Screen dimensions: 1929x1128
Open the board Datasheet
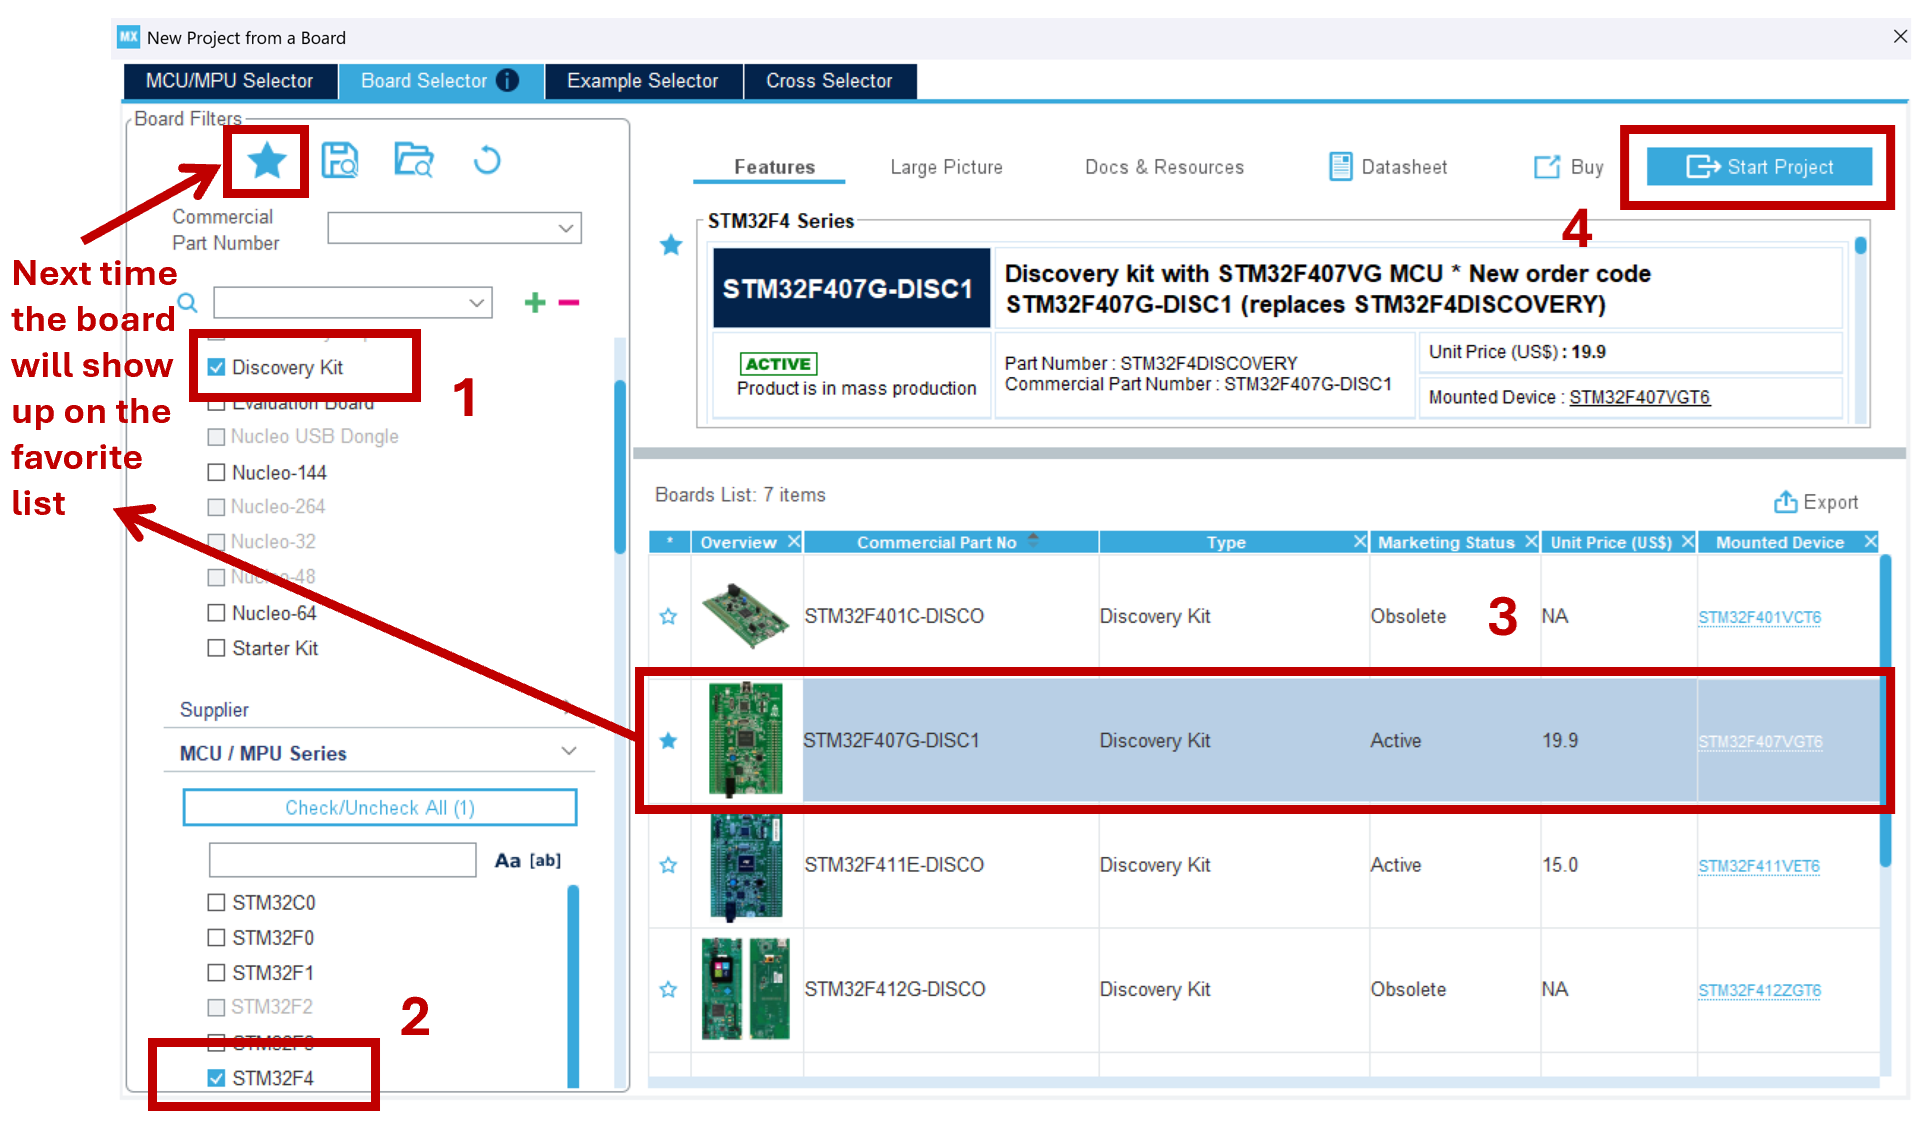[1388, 167]
